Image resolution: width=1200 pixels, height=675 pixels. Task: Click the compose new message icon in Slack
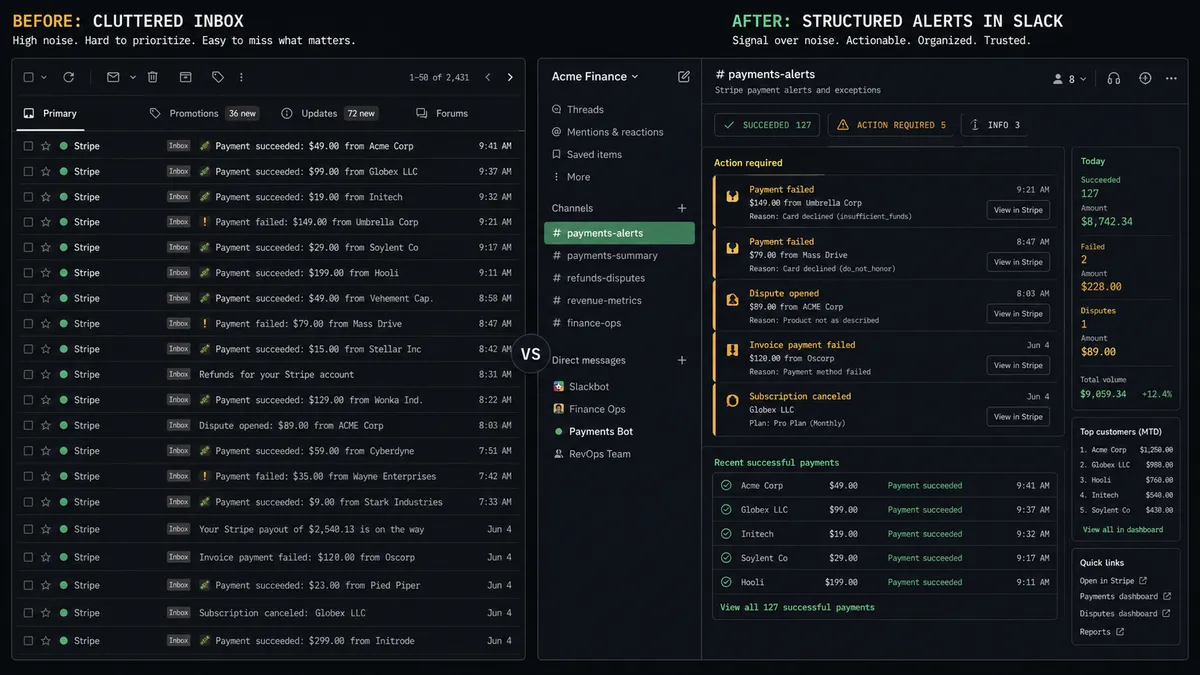(x=684, y=76)
